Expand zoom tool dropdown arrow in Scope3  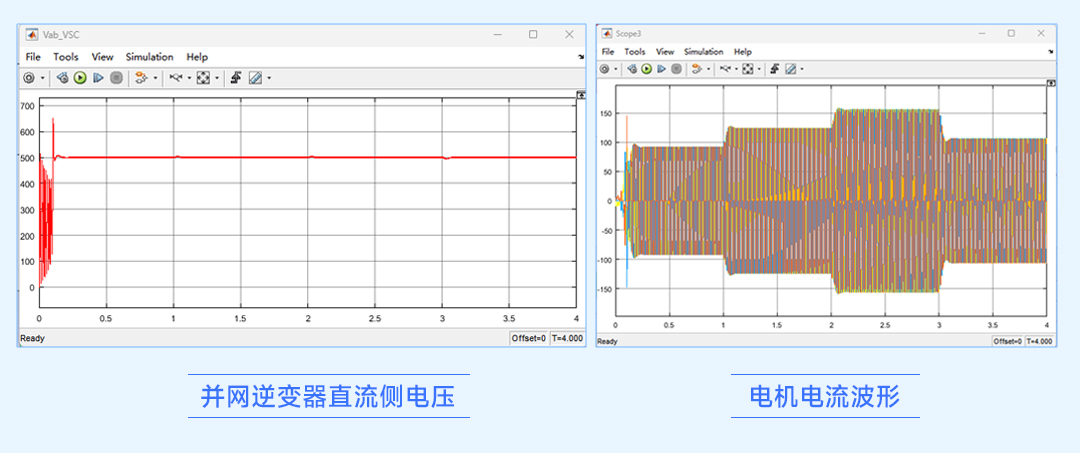(x=736, y=70)
